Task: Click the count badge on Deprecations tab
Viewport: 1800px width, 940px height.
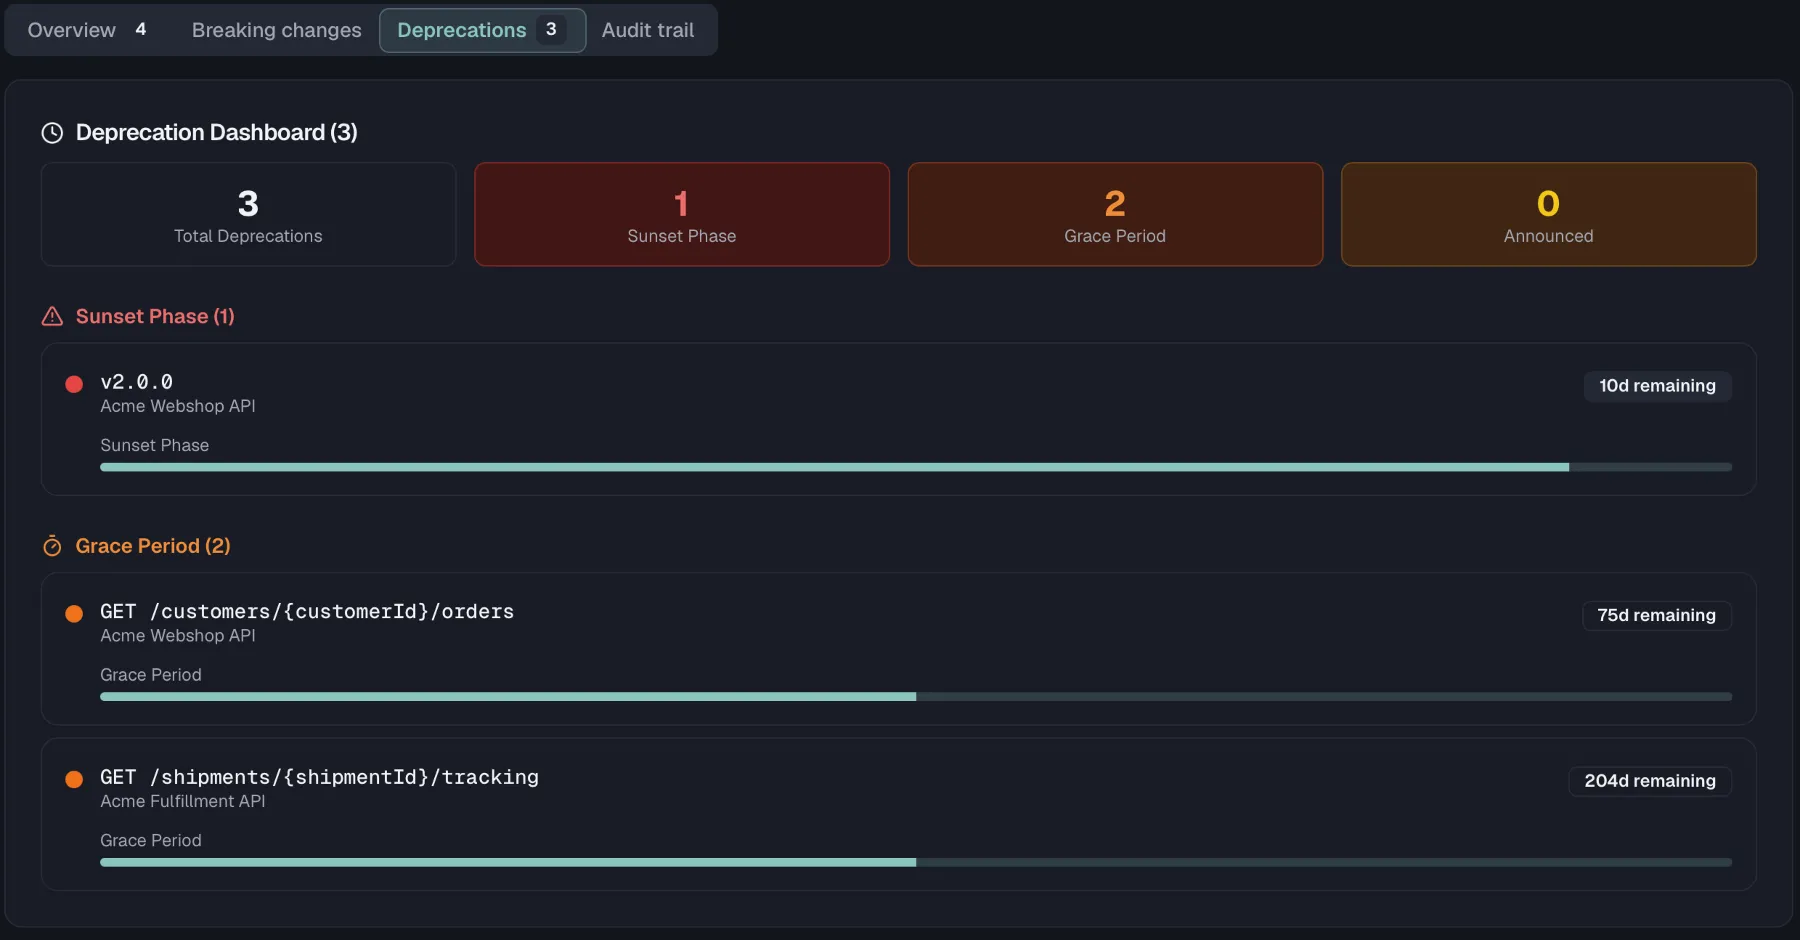Action: 551,30
